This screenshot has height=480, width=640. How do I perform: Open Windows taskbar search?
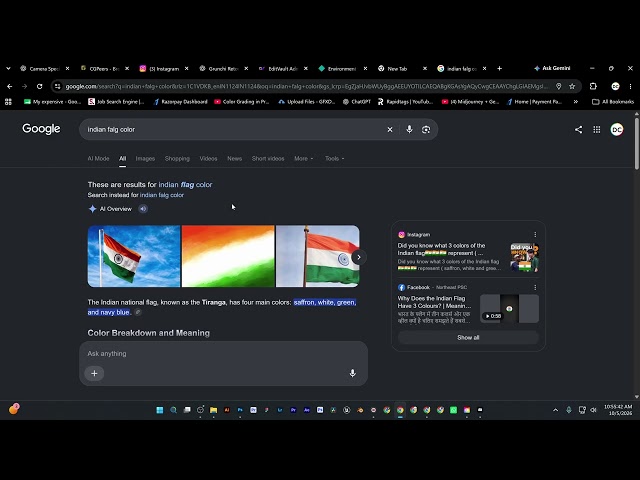point(173,410)
